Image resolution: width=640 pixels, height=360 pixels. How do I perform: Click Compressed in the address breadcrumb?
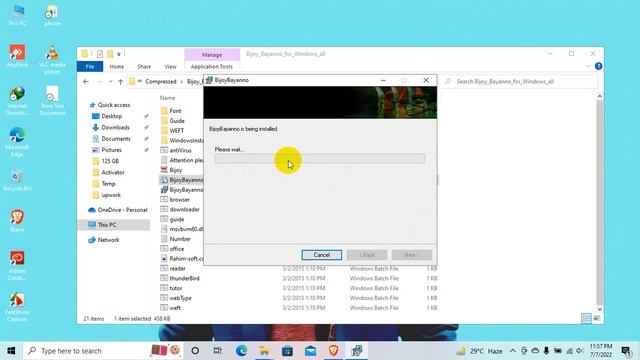(x=161, y=82)
